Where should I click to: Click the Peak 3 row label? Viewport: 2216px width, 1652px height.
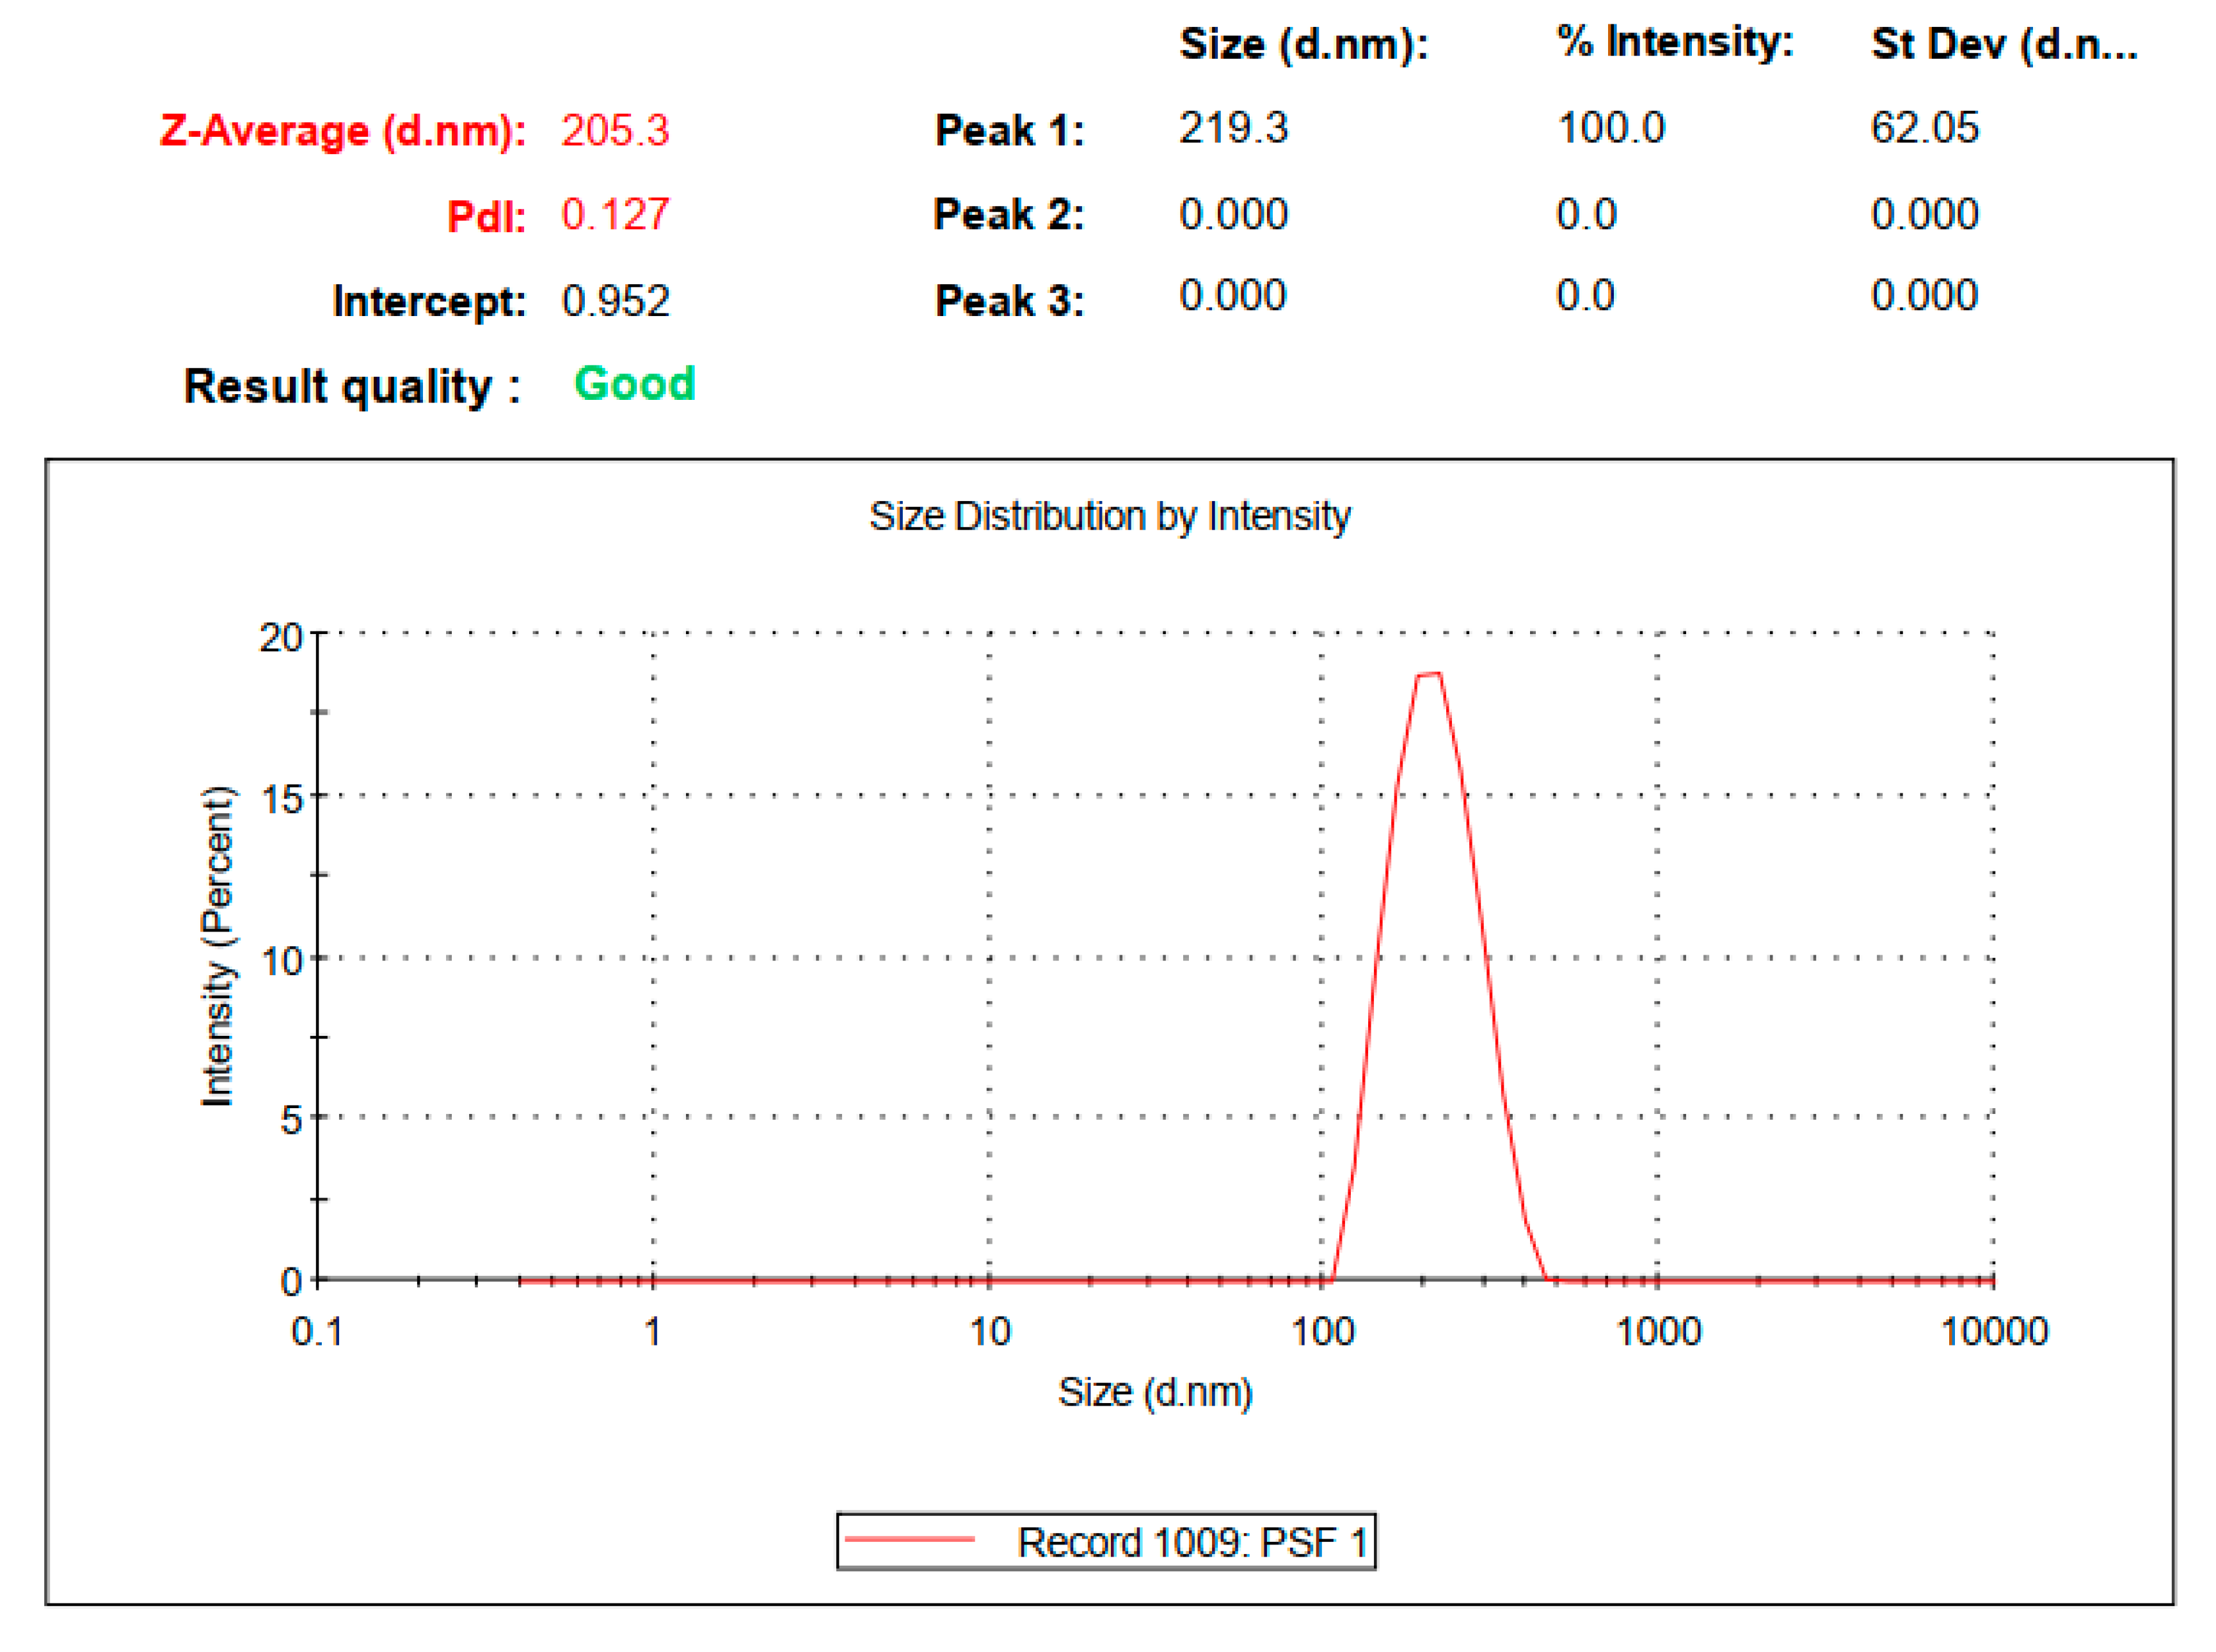(x=1008, y=301)
